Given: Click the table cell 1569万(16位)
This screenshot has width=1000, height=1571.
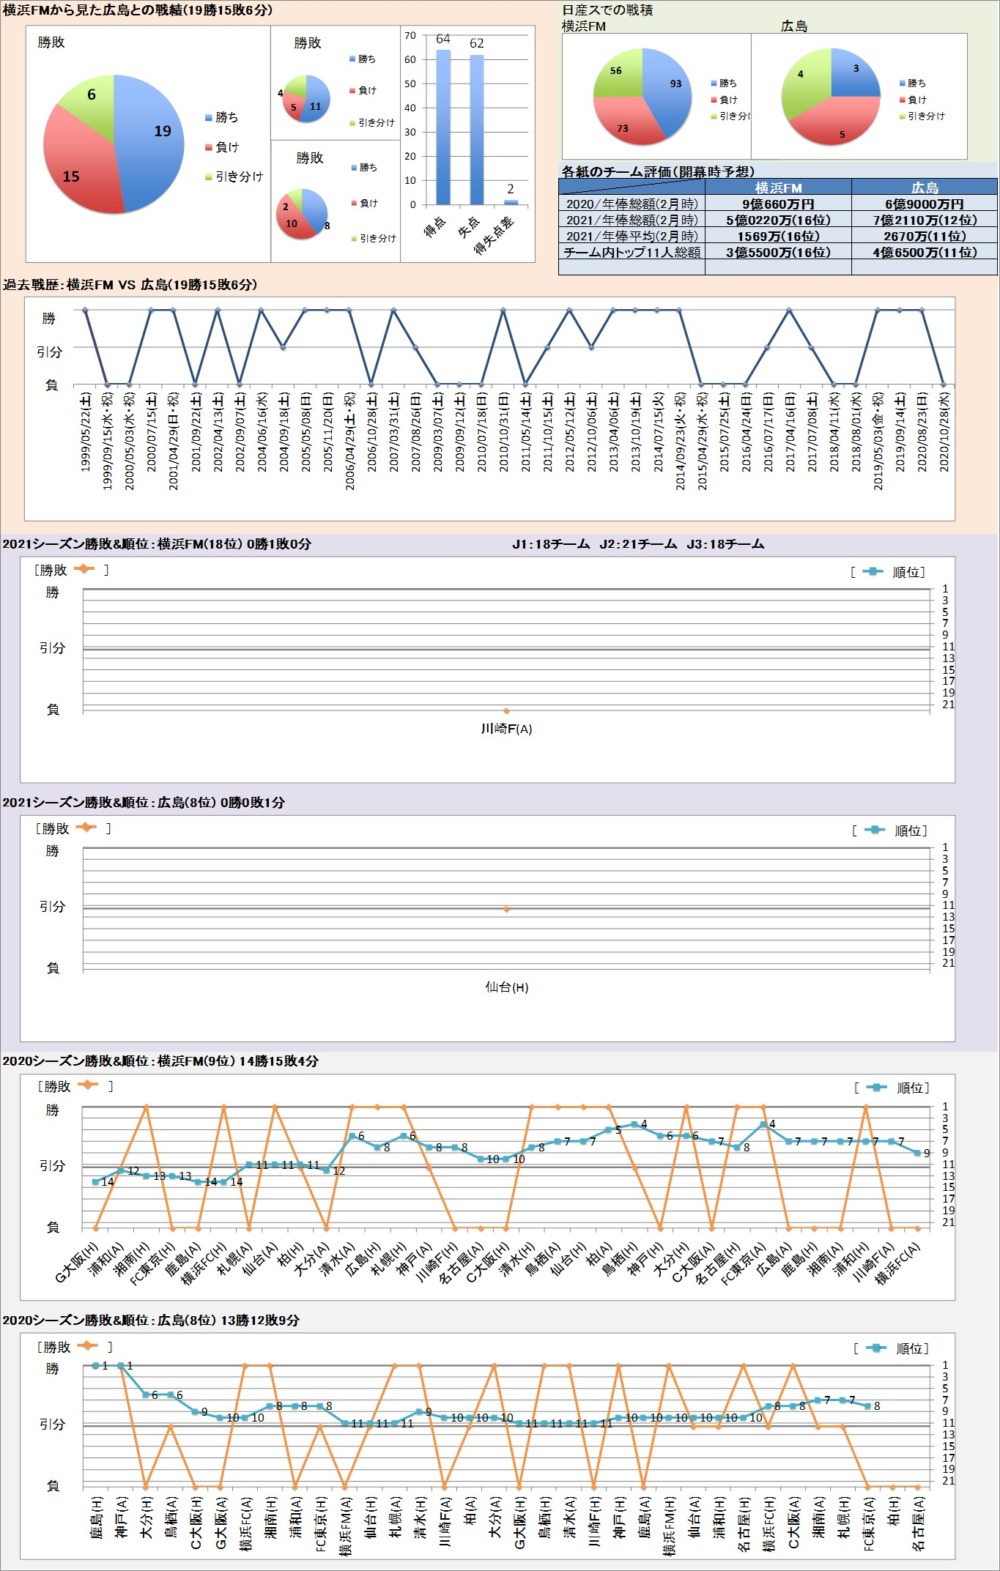Looking at the screenshot, I should tap(778, 236).
